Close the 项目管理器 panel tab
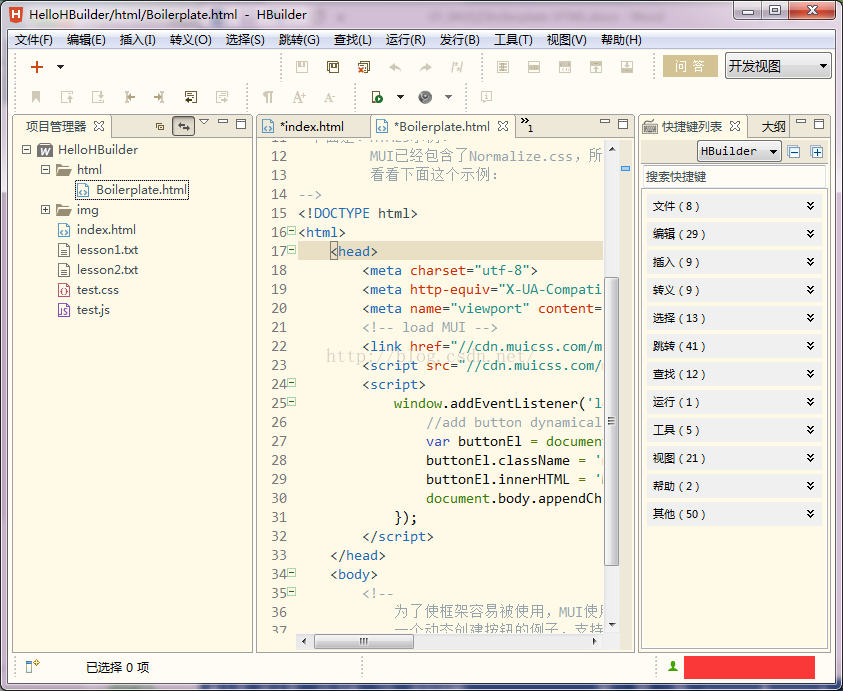This screenshot has height=691, width=843. [99, 126]
